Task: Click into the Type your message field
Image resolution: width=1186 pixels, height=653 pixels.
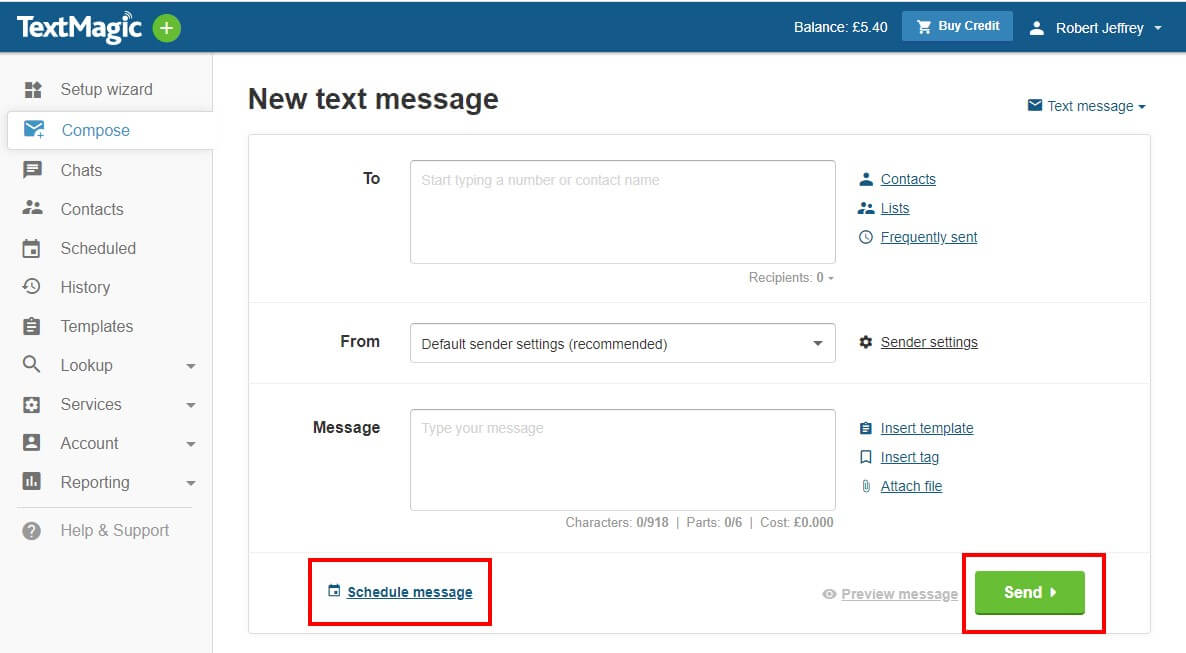Action: click(622, 460)
